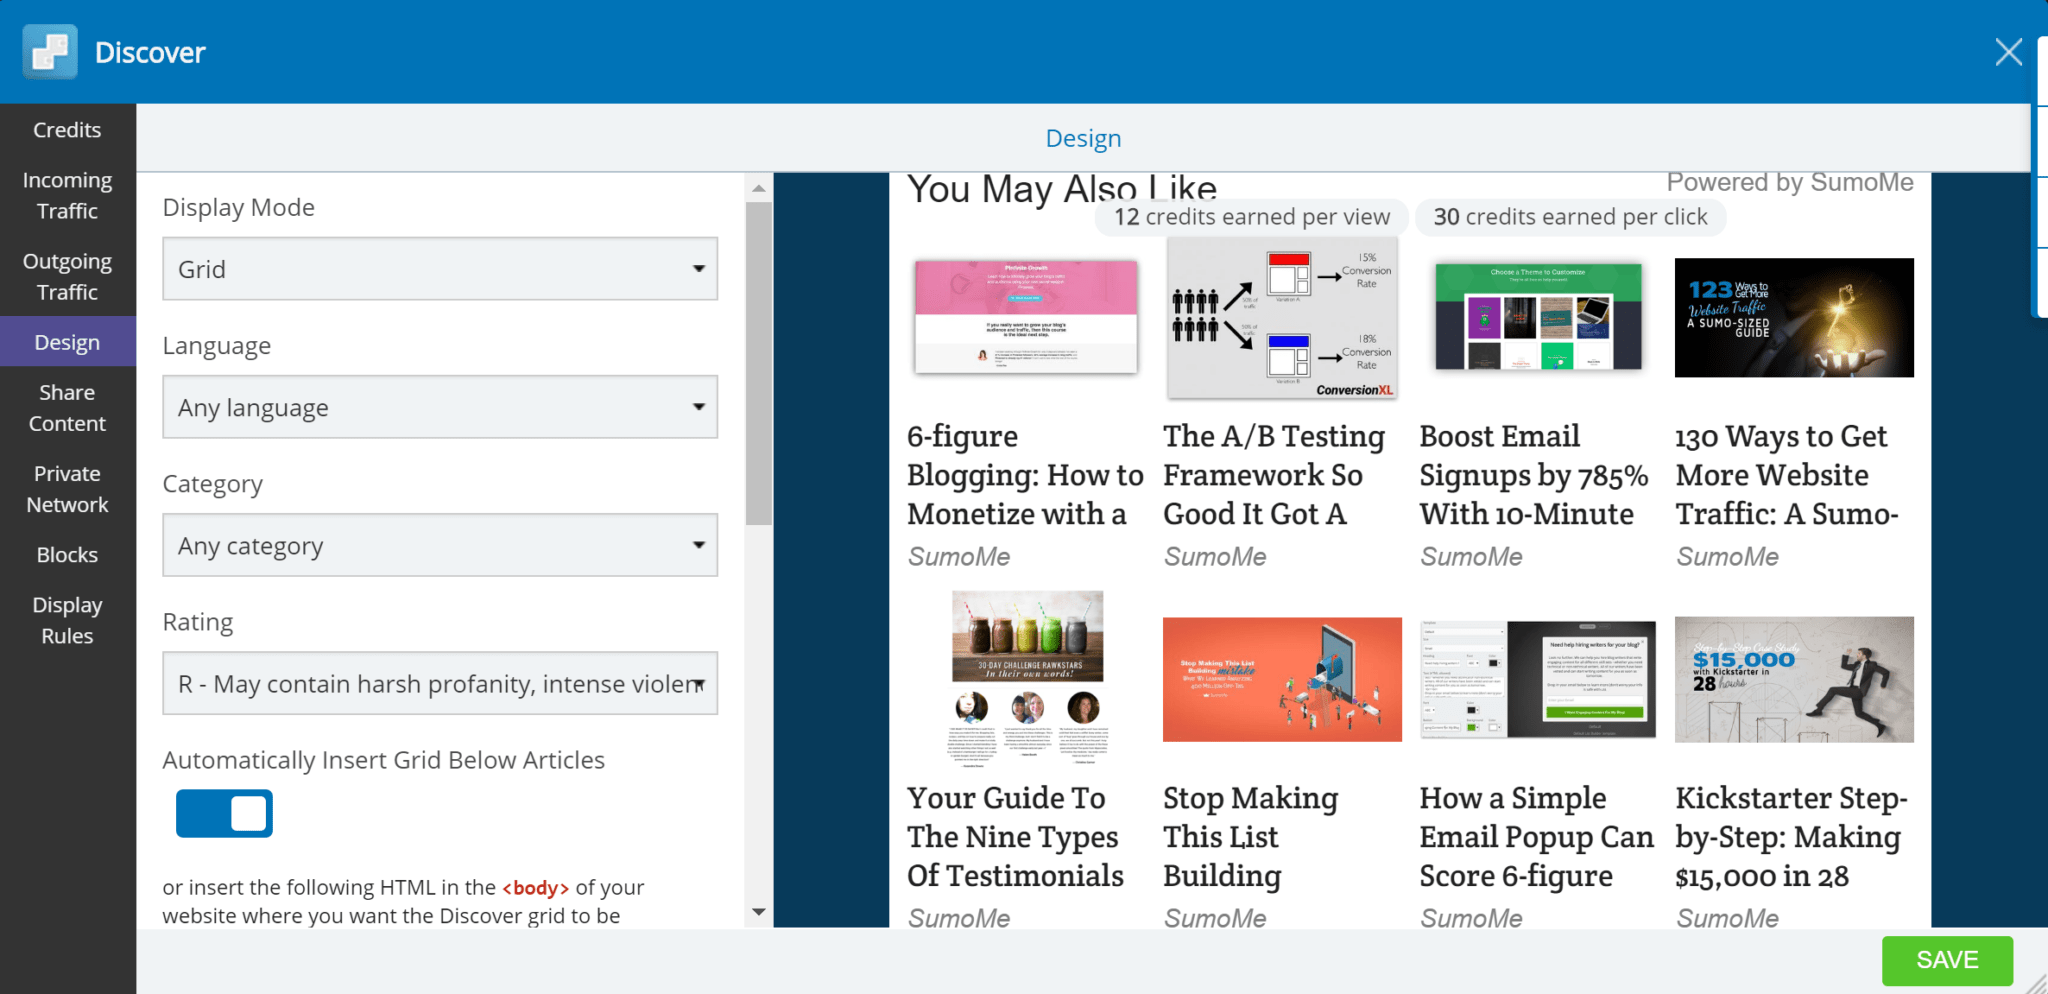Click Boost Email Signups by 785% title
2048x994 pixels.
click(1534, 475)
